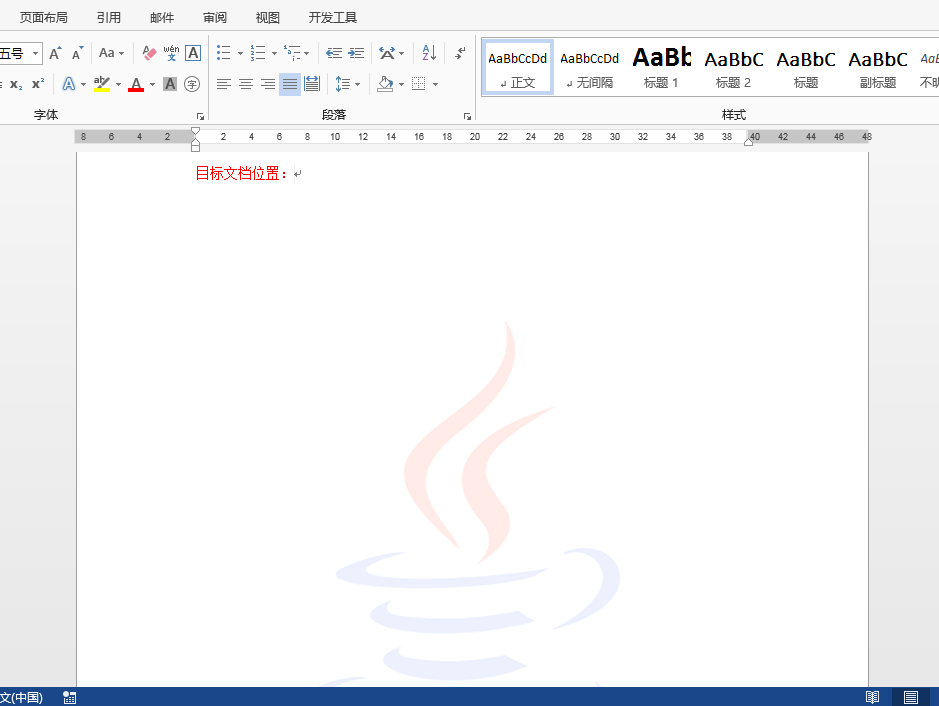939x706 pixels.
Task: Click the Grow Font icon
Action: 55,53
